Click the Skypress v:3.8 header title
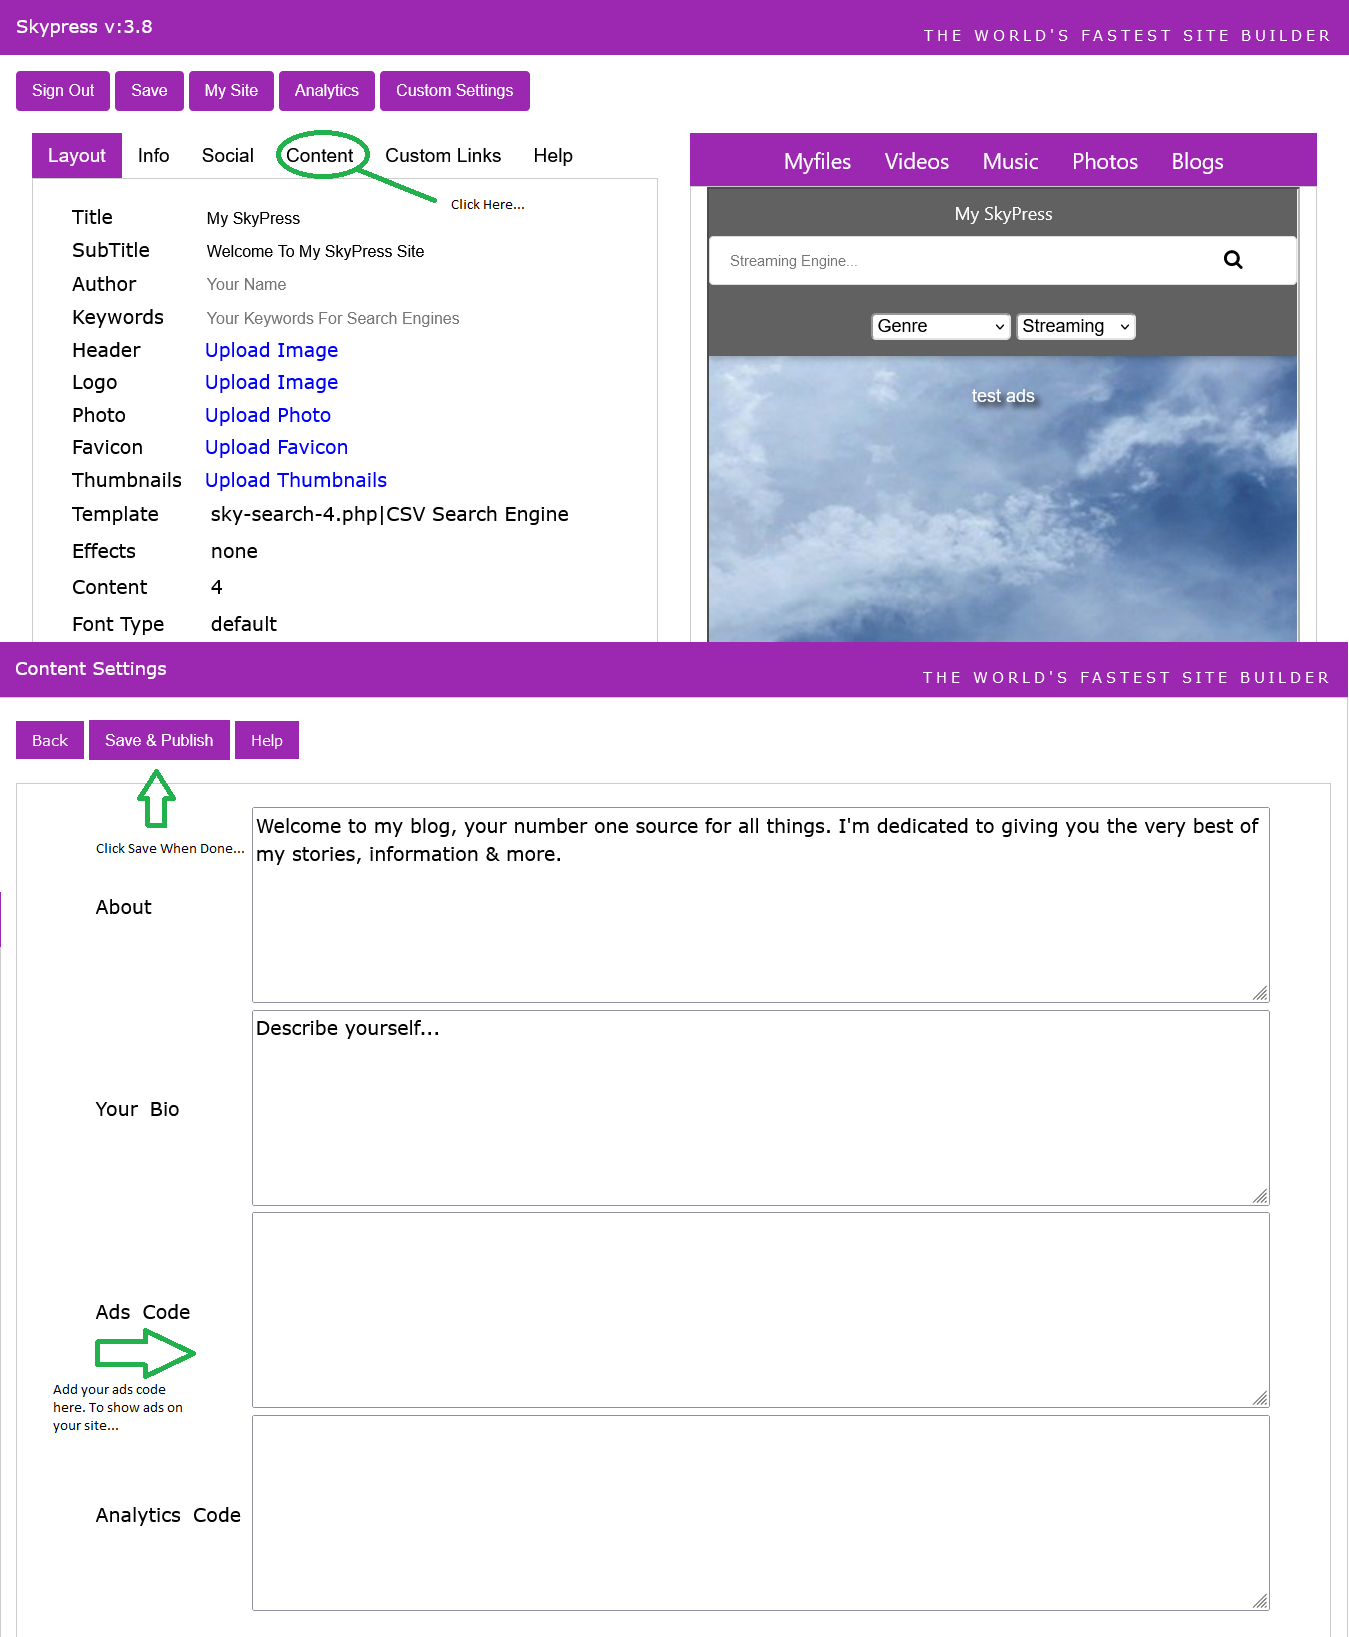The width and height of the screenshot is (1349, 1637). (x=84, y=27)
